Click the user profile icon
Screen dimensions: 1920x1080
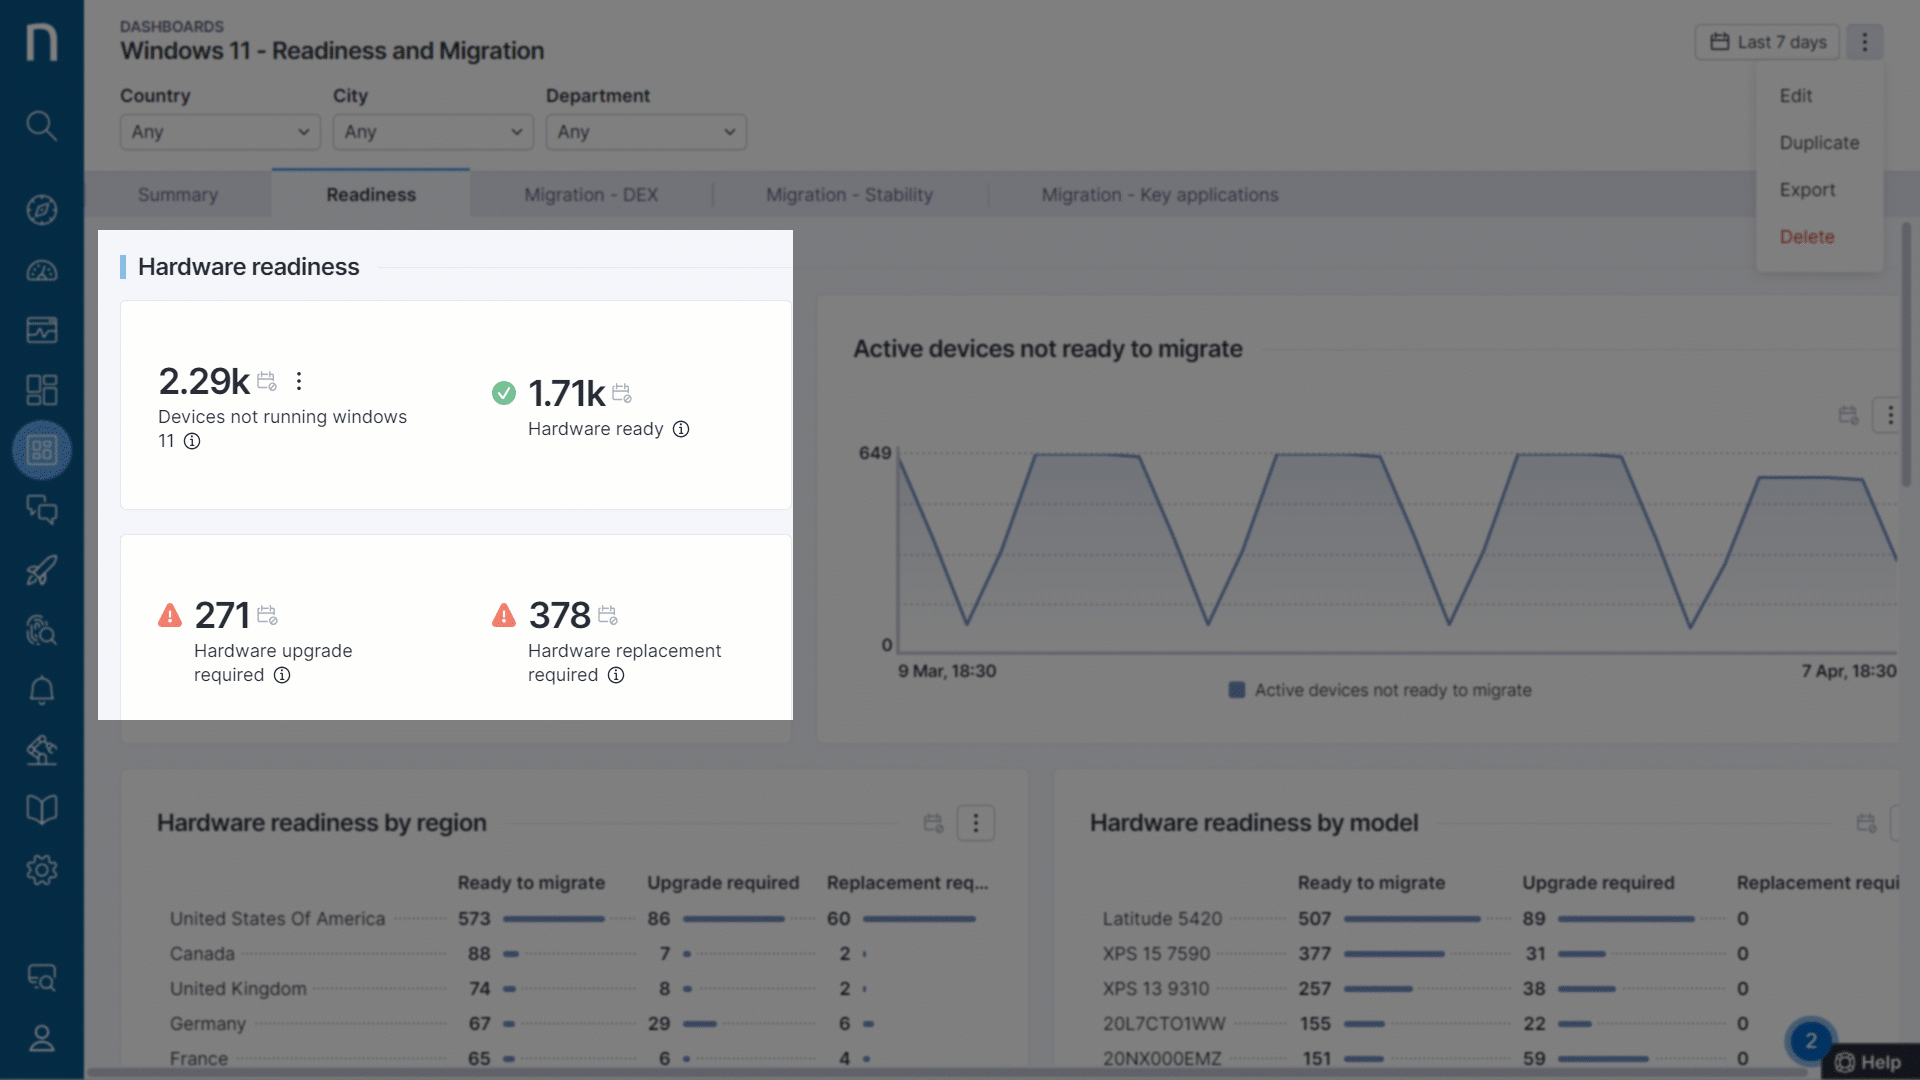[x=41, y=1039]
